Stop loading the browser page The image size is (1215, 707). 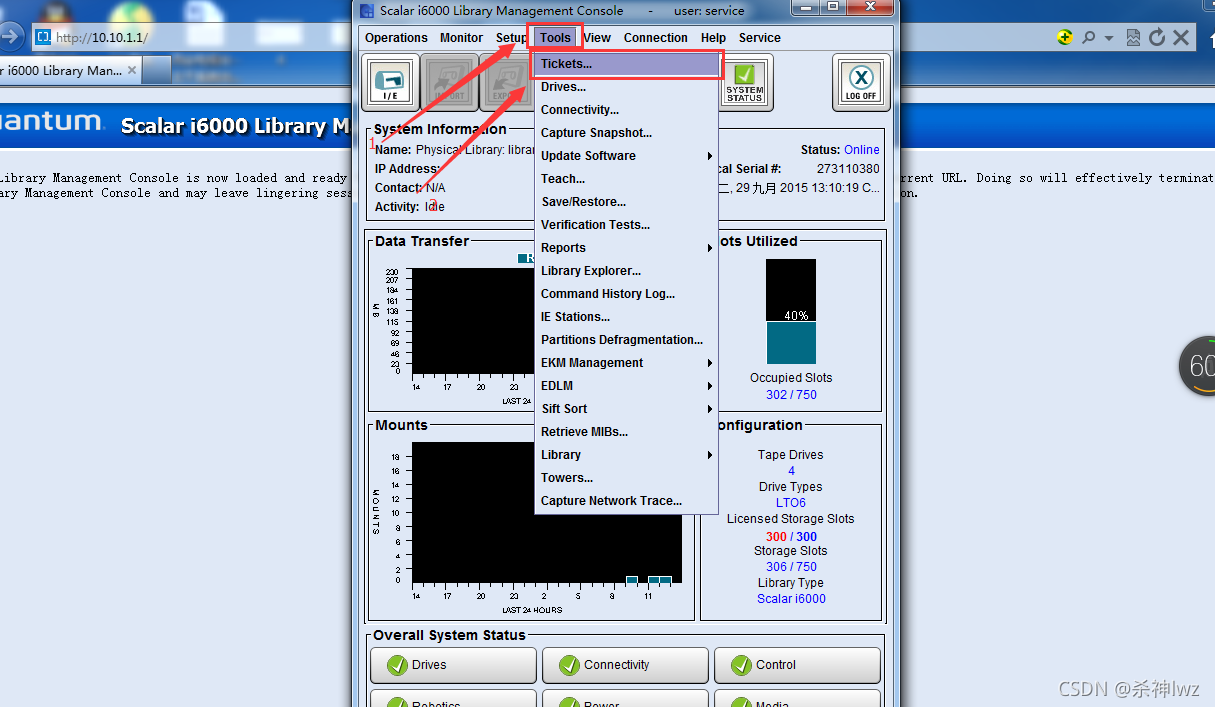coord(1181,37)
